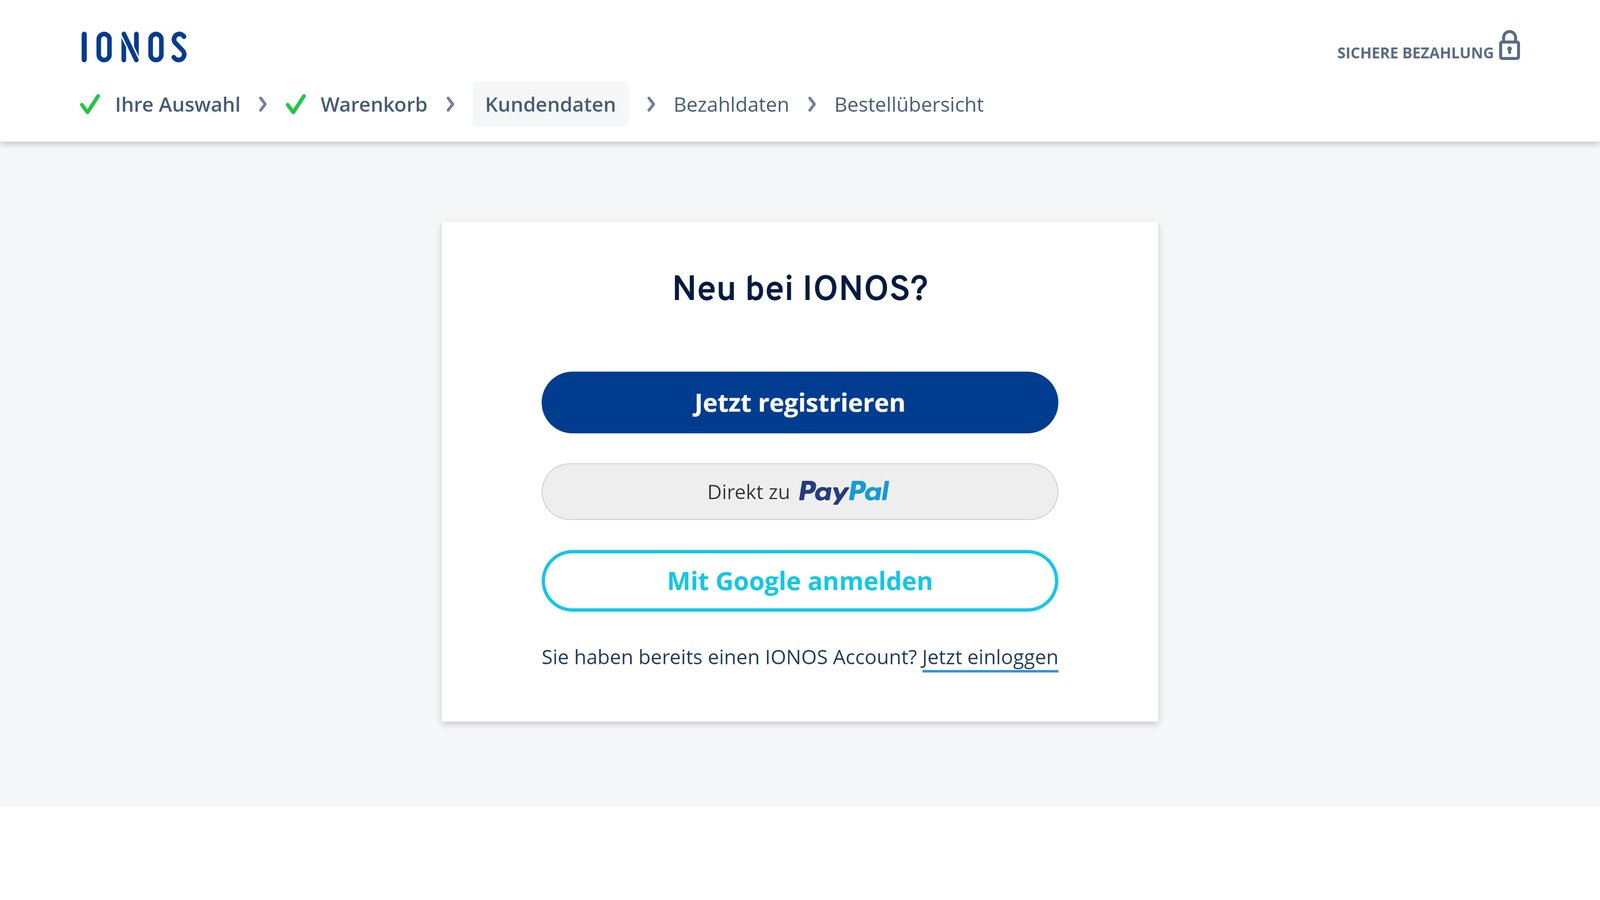The width and height of the screenshot is (1600, 900).
Task: Choose Direkt zu PayPal
Action: coord(799,491)
